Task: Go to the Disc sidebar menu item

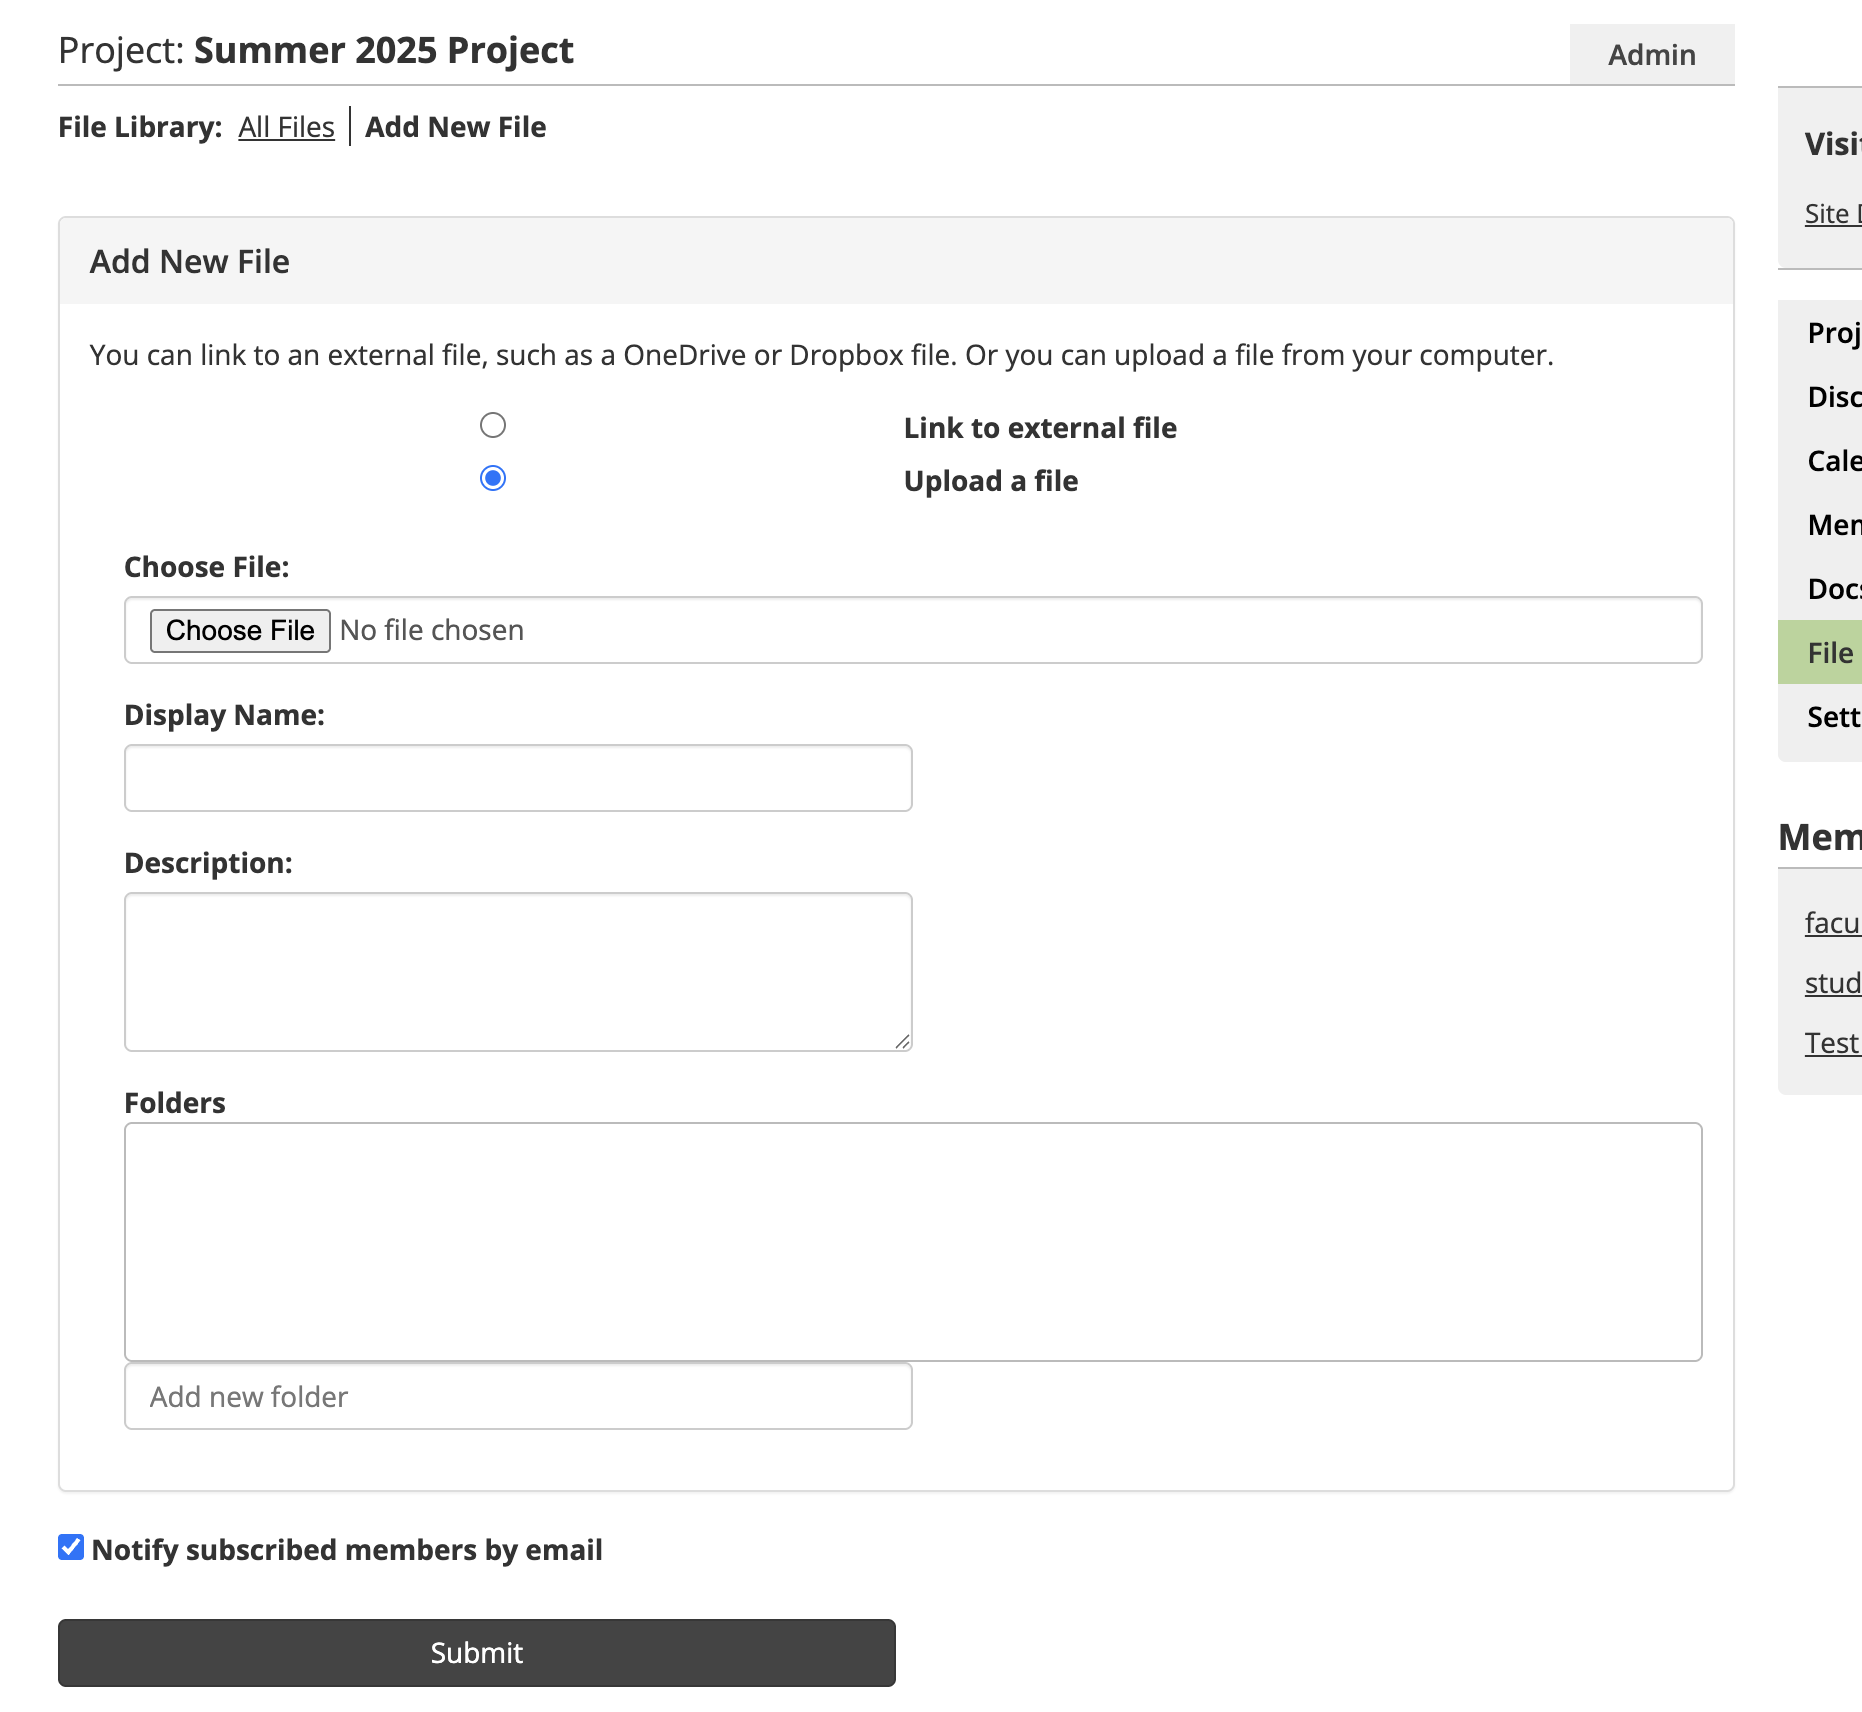Action: pyautogui.click(x=1832, y=397)
